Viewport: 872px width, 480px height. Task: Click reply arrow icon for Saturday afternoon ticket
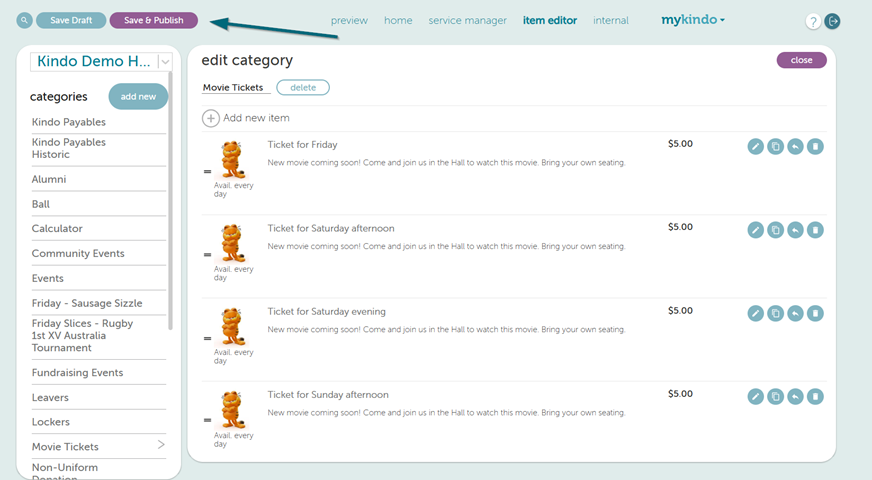[x=795, y=230]
